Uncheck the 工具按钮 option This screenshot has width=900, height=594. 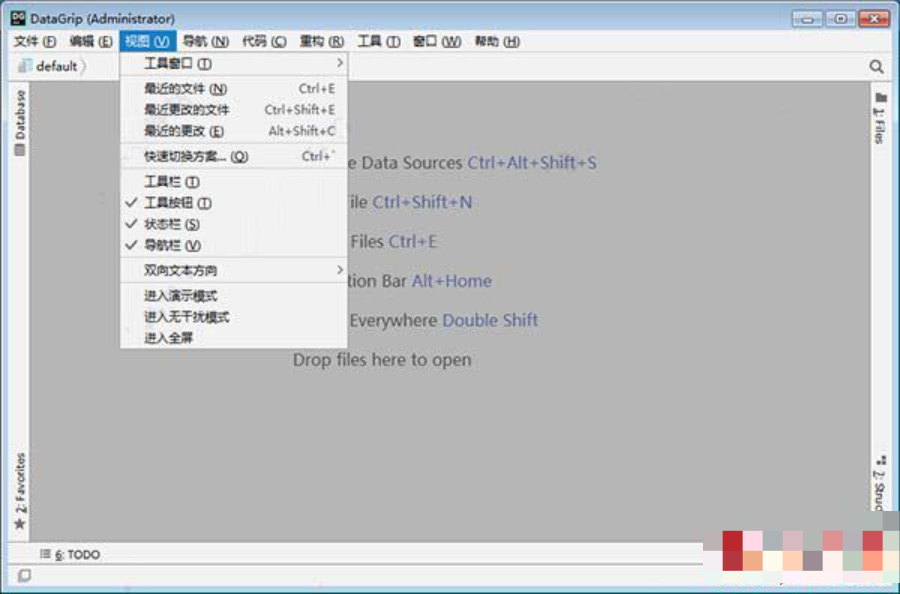coord(234,203)
